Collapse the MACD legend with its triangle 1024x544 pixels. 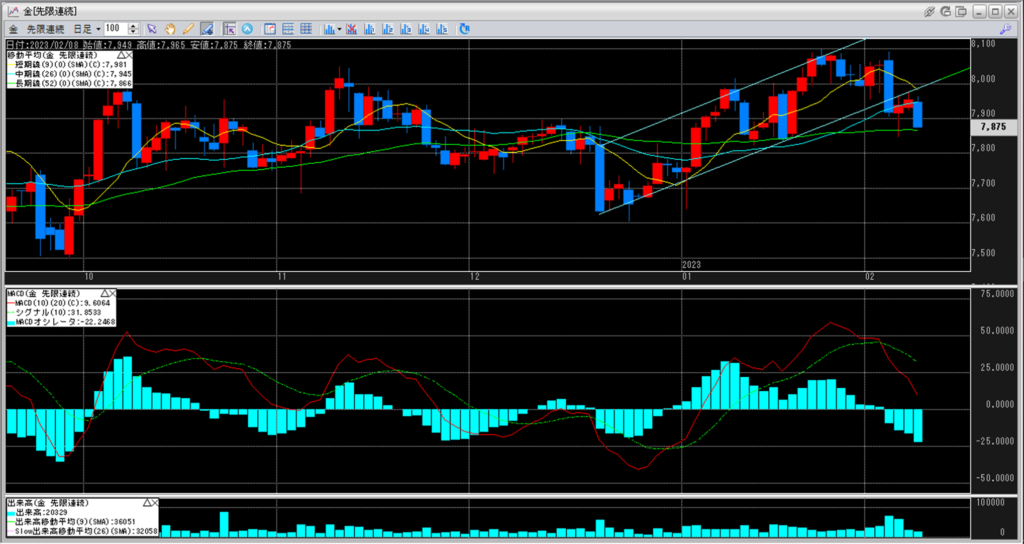103,293
